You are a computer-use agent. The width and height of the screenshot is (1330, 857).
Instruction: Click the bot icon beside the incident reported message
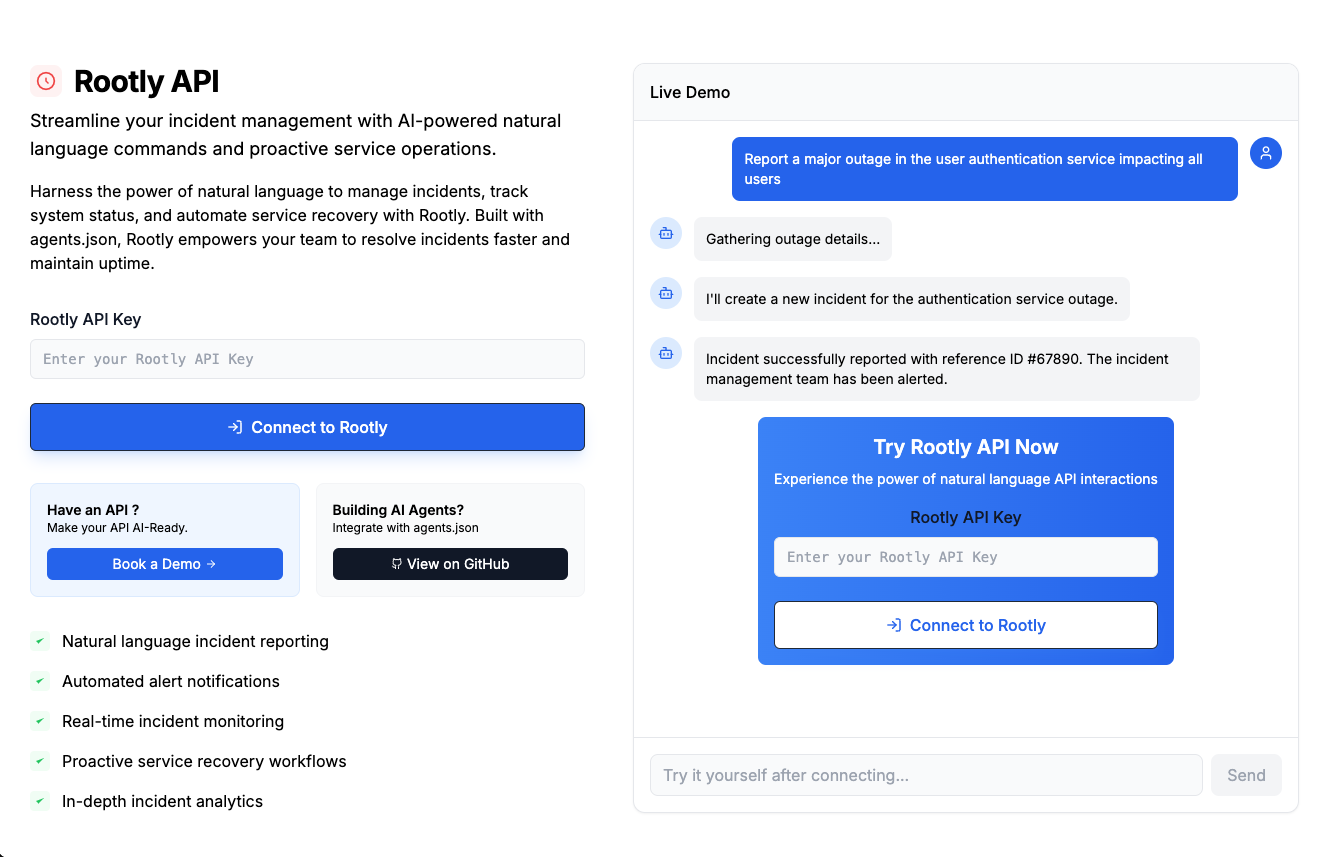pyautogui.click(x=666, y=353)
